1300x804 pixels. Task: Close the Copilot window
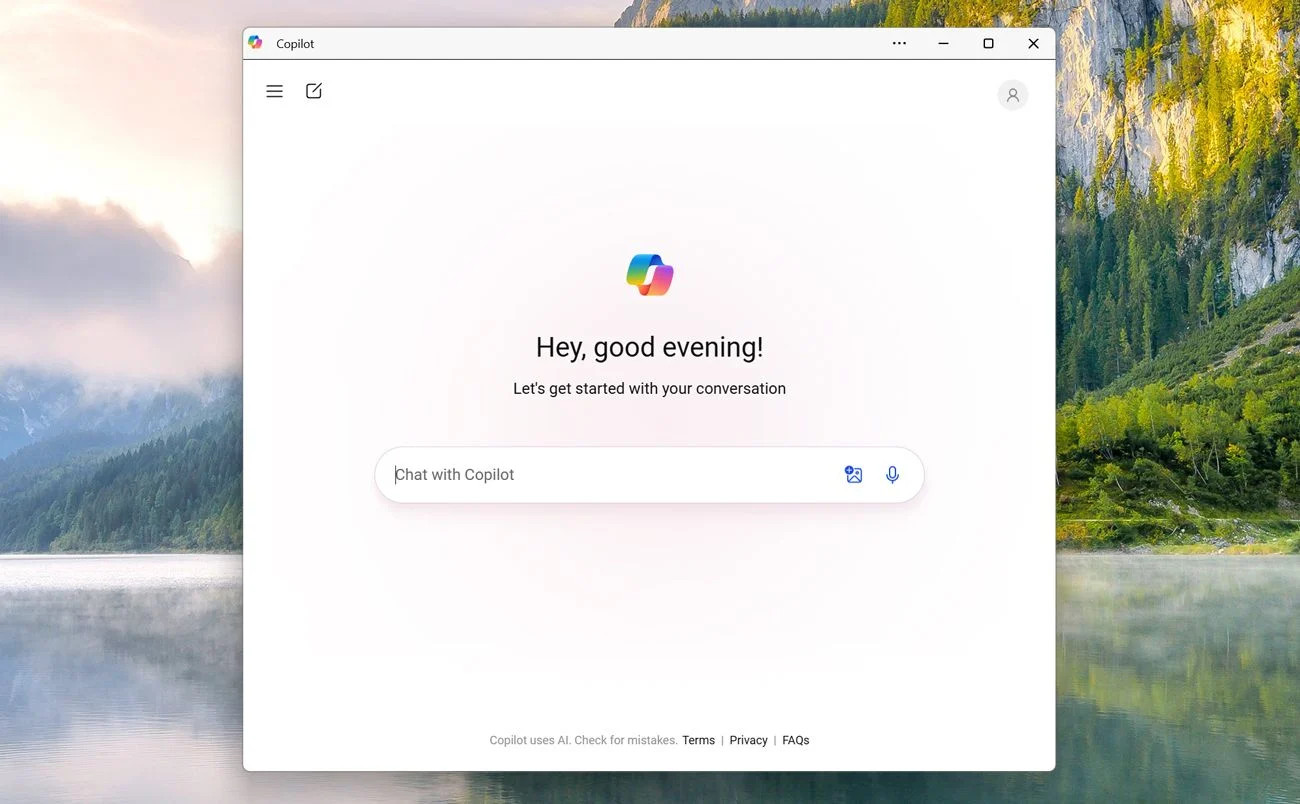pyautogui.click(x=1033, y=43)
